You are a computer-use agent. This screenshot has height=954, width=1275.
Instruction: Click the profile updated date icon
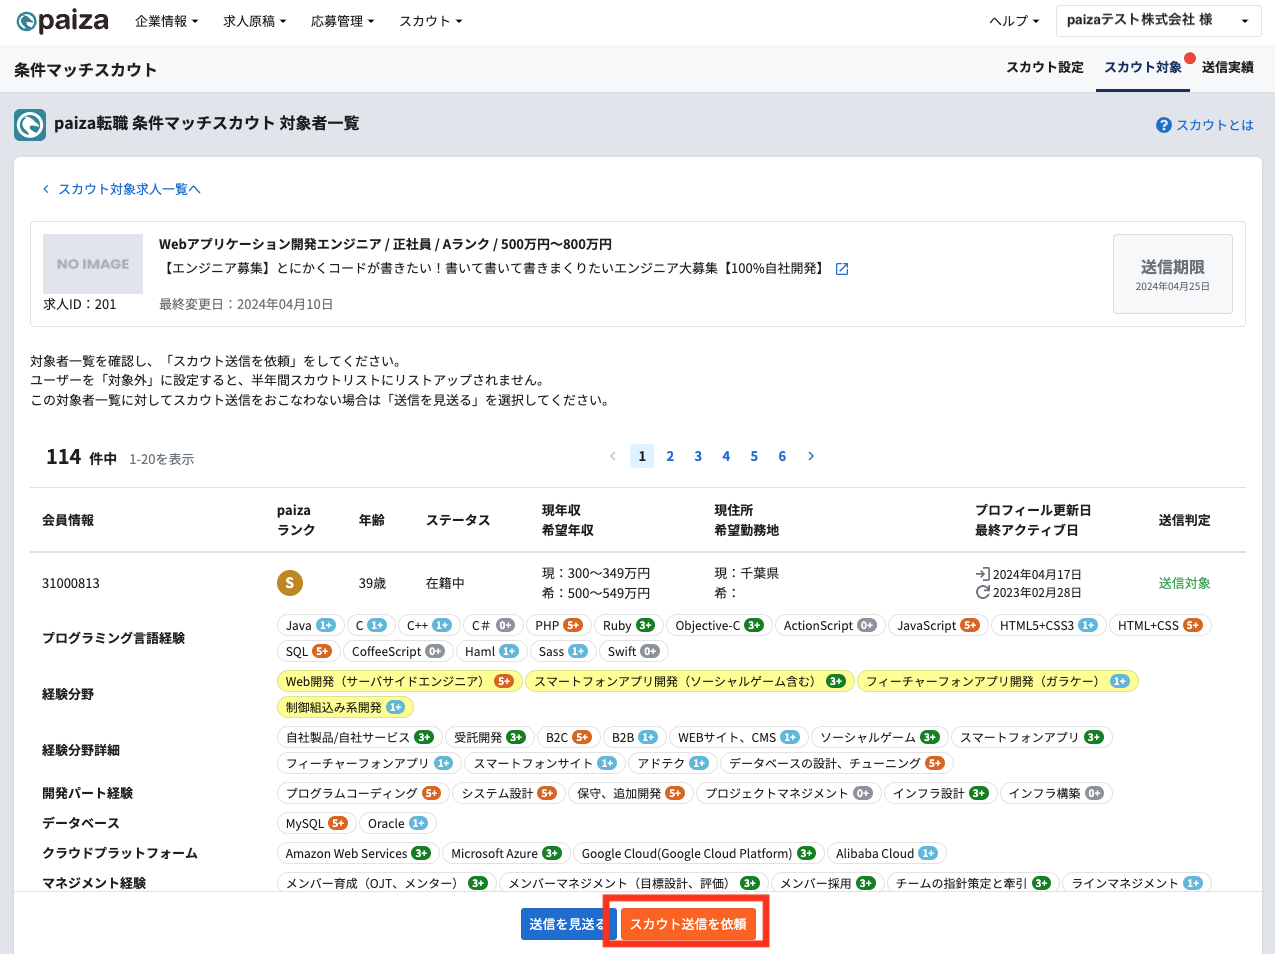point(983,574)
